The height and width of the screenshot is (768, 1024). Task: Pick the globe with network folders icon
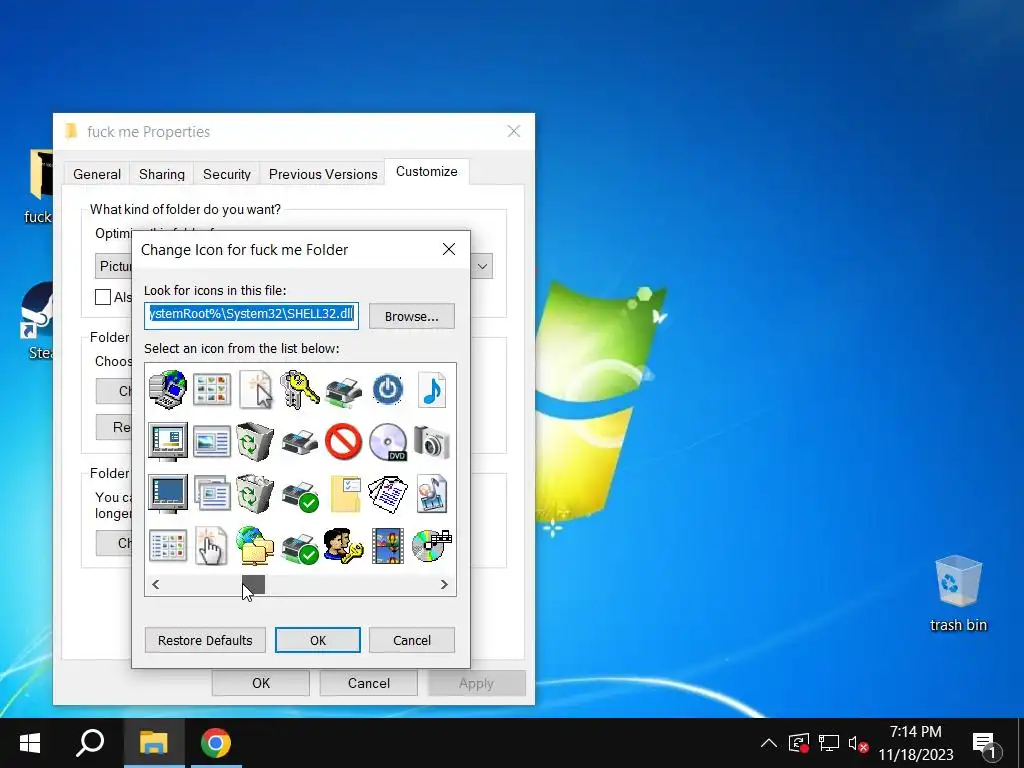coord(255,546)
